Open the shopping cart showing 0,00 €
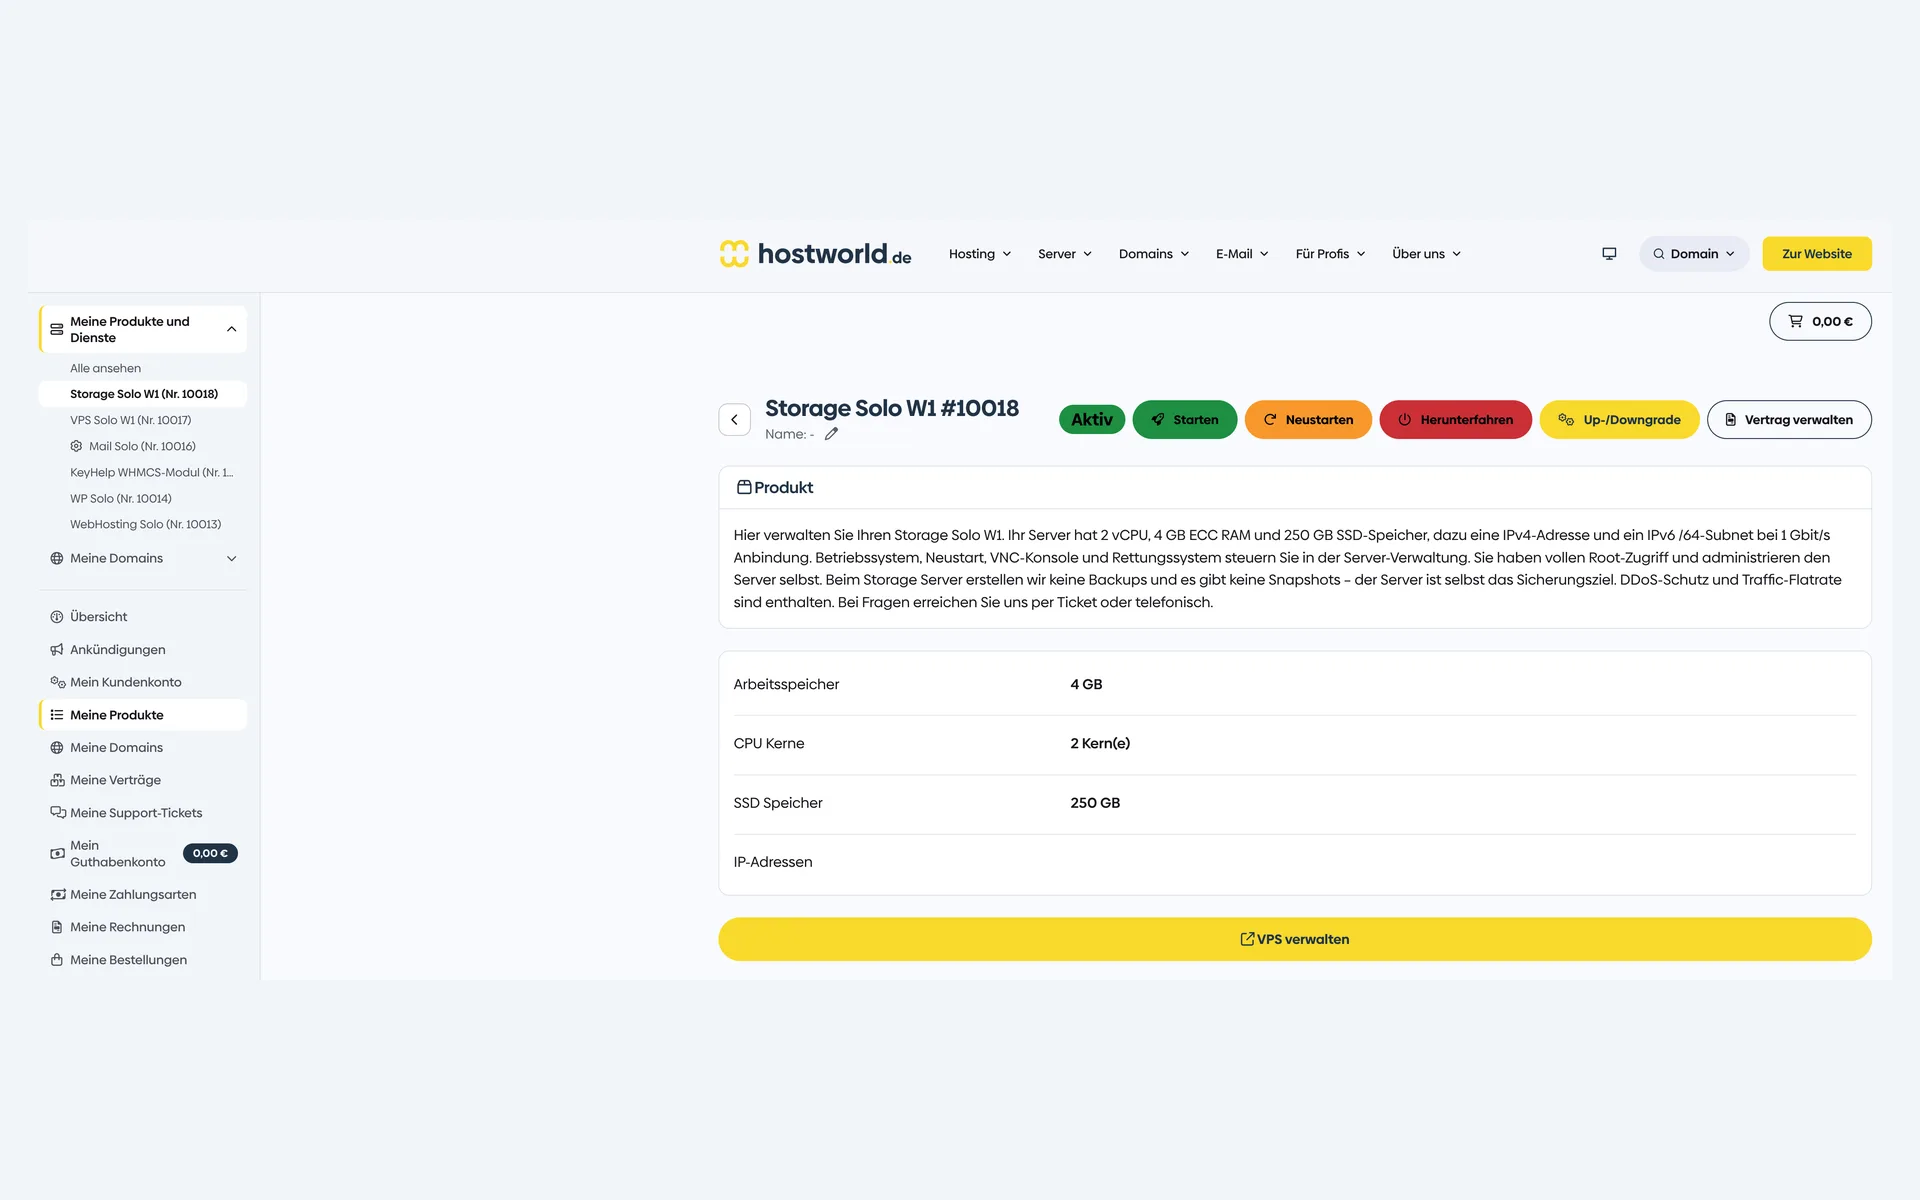This screenshot has width=1920, height=1200. coord(1820,321)
